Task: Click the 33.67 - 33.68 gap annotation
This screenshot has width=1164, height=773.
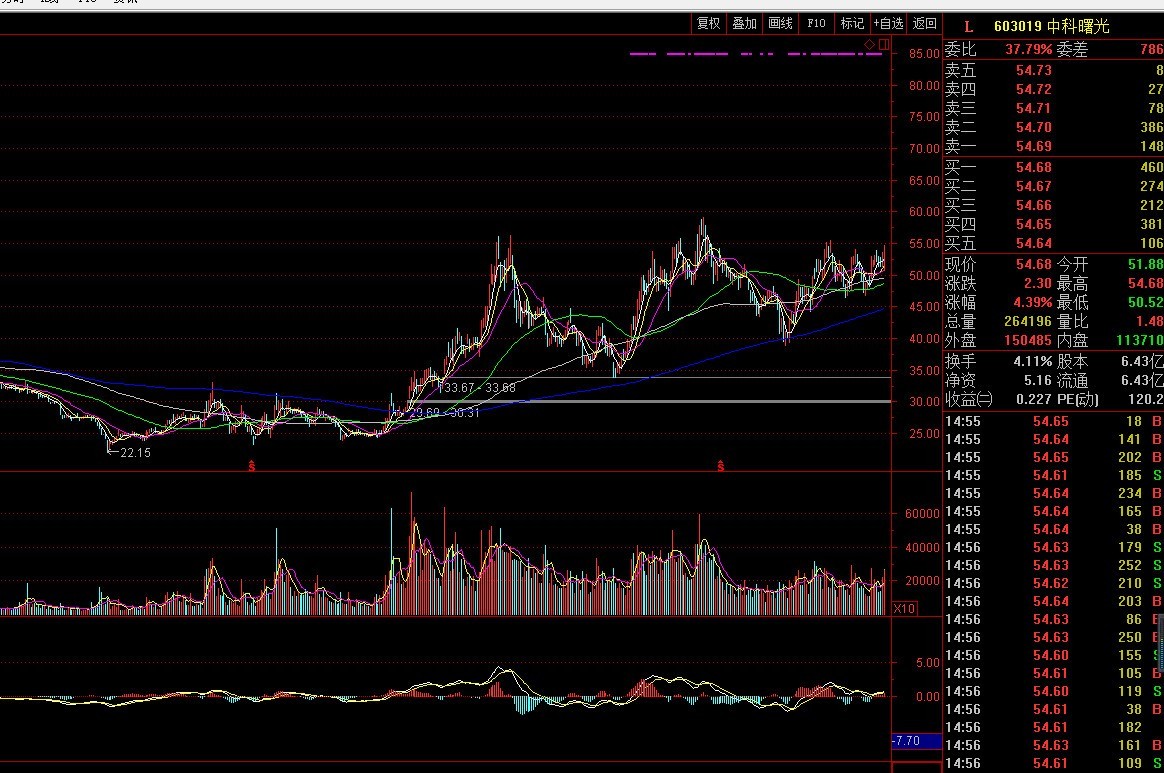Action: tap(480, 388)
